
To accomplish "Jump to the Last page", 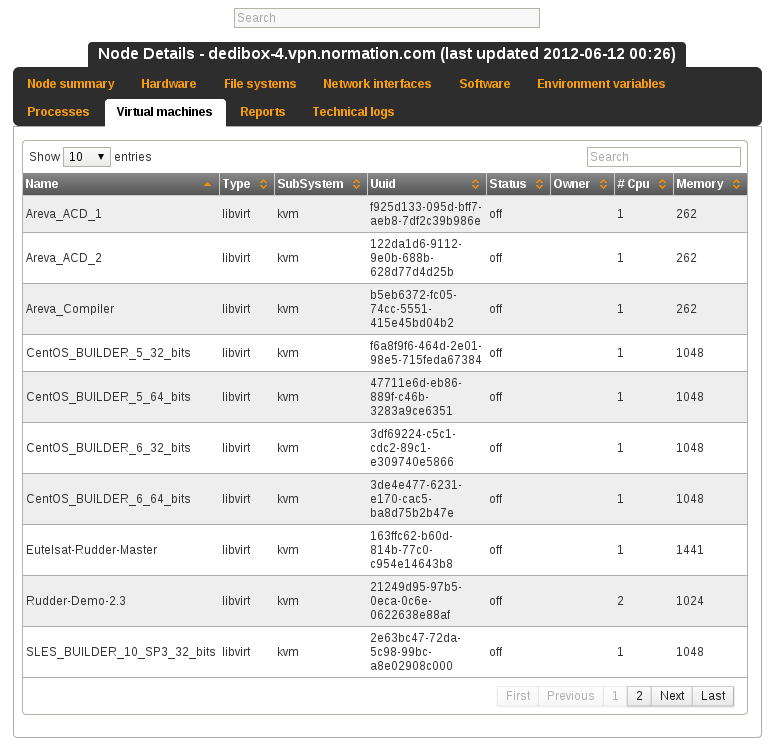I will click(x=713, y=696).
